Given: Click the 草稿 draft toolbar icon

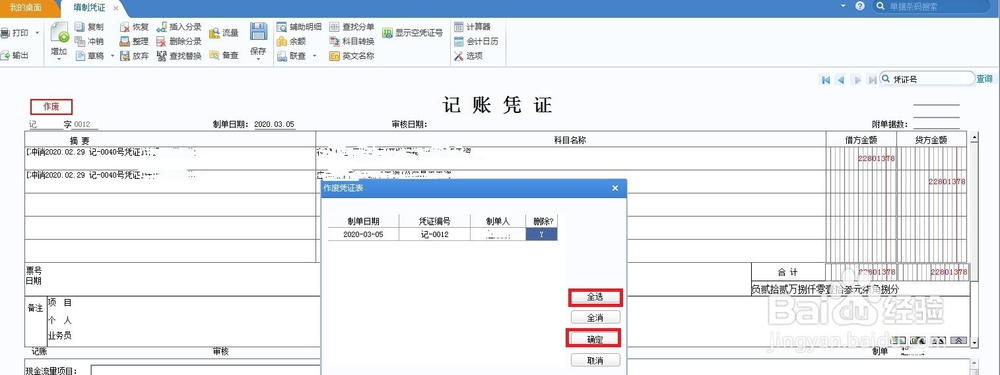Looking at the screenshot, I should [80, 55].
